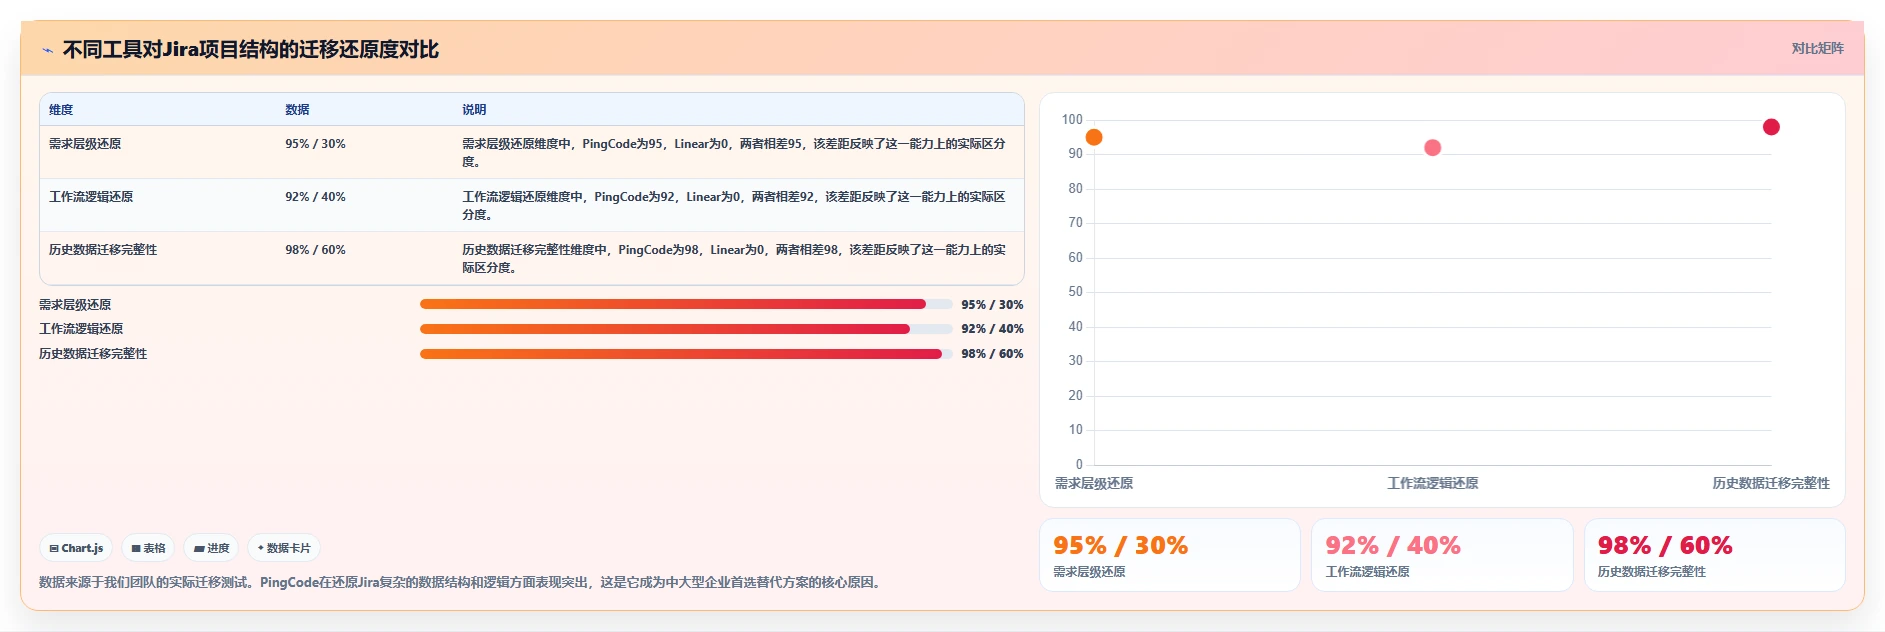
Task: Click the 工作流逻辑还原 x-axis label
Action: point(1432,483)
